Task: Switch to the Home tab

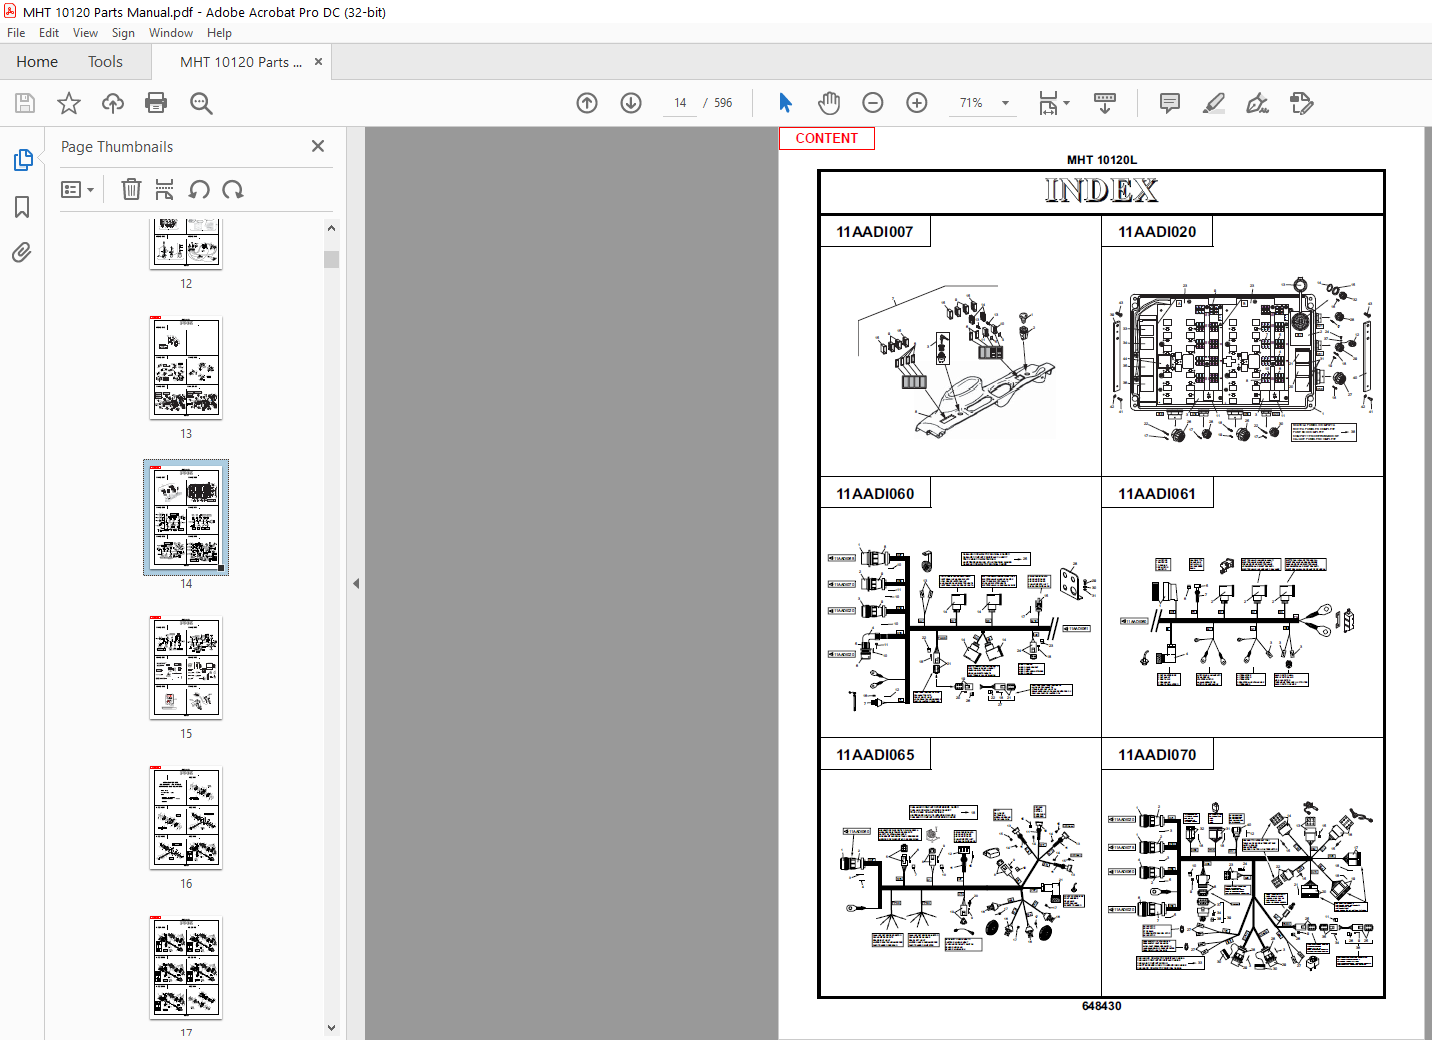Action: pyautogui.click(x=37, y=62)
